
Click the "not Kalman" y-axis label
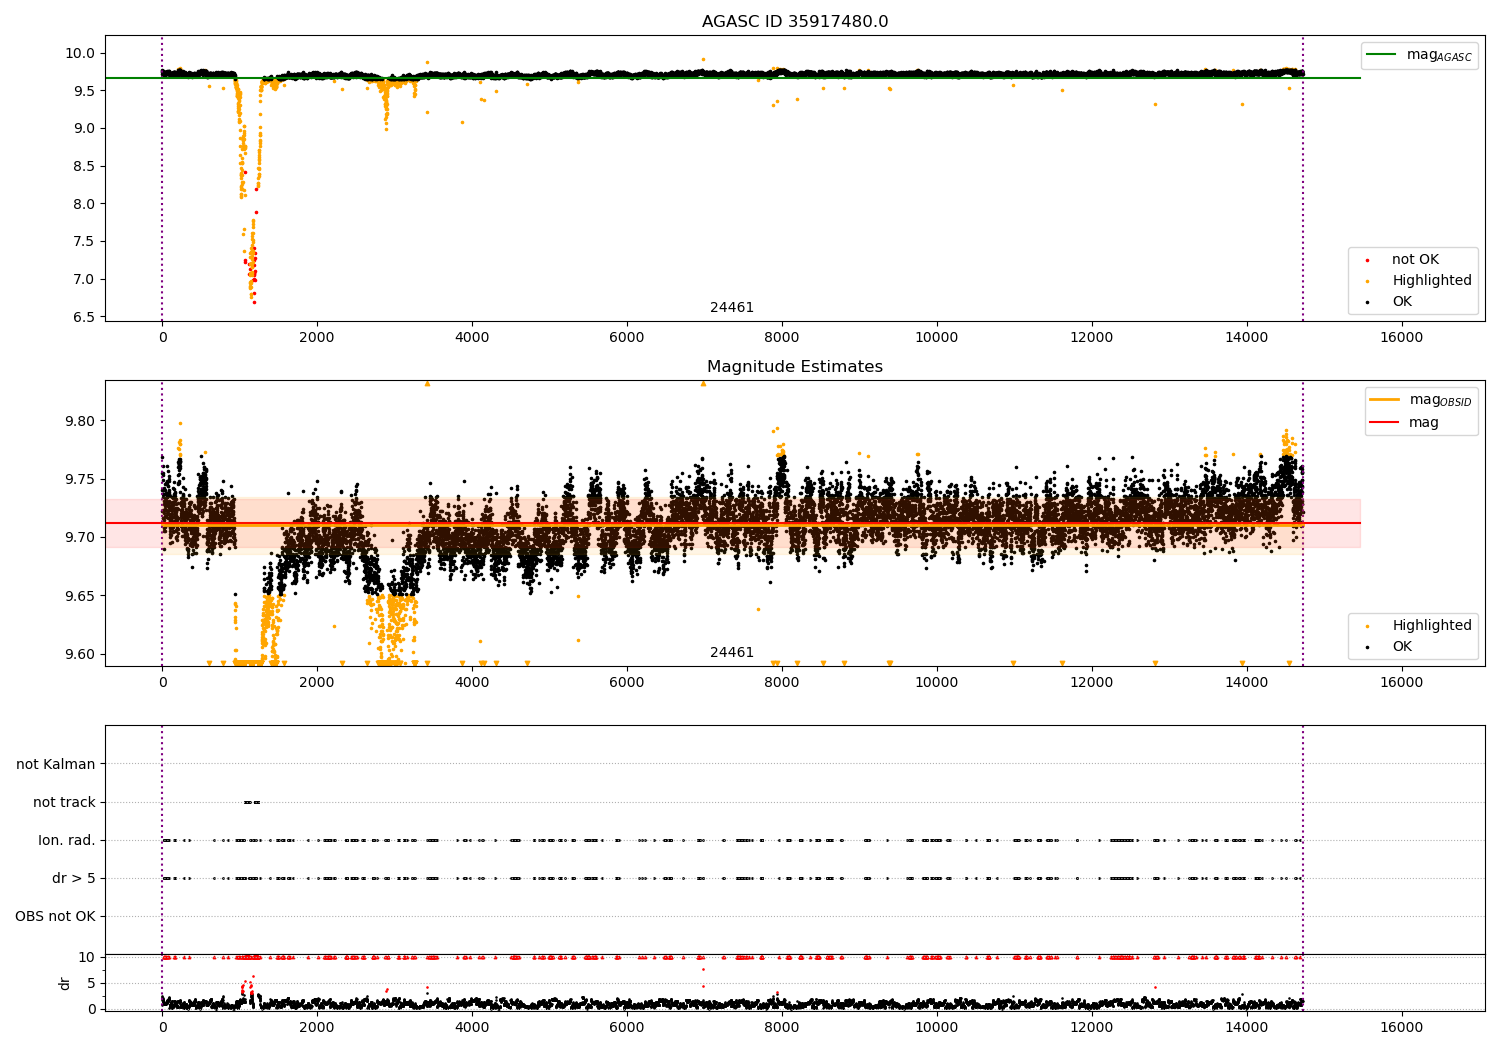[x=56, y=765]
